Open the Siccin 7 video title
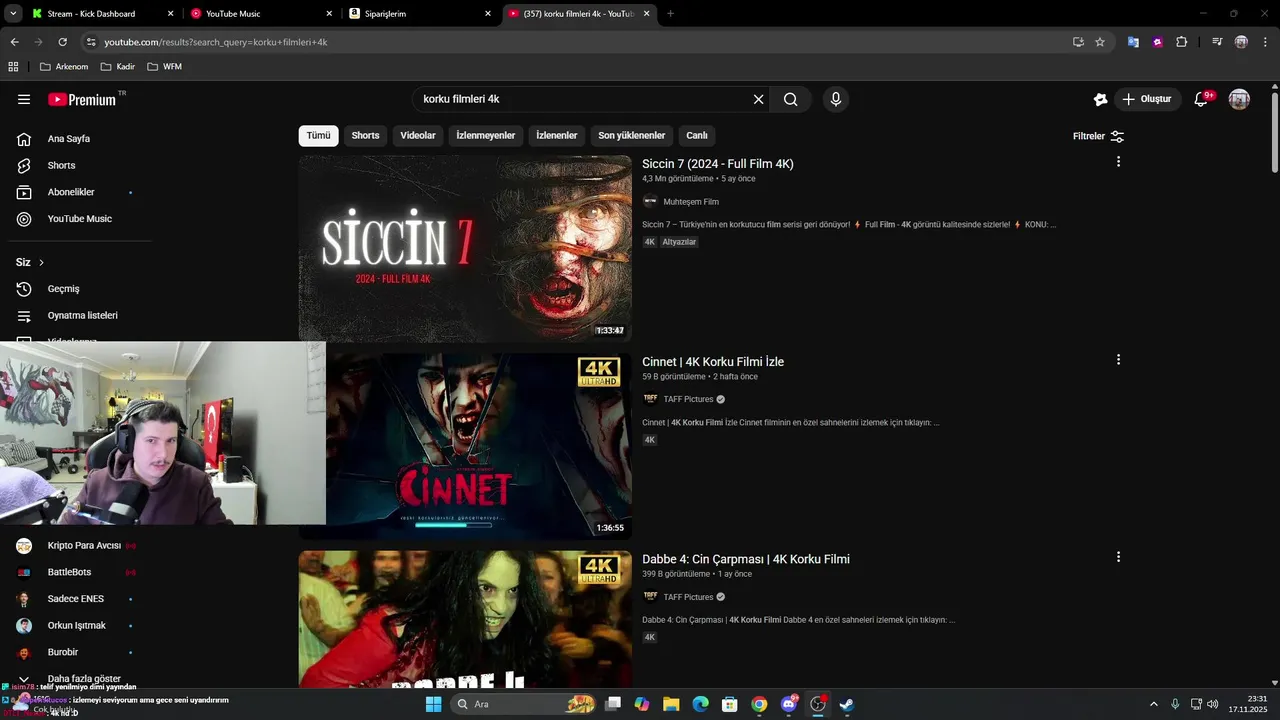 [717, 163]
